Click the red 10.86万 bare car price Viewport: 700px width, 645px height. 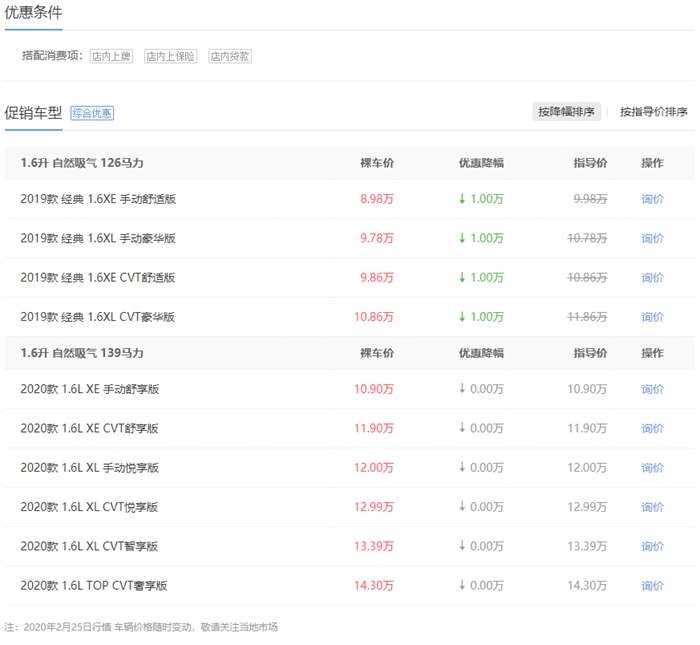(374, 317)
